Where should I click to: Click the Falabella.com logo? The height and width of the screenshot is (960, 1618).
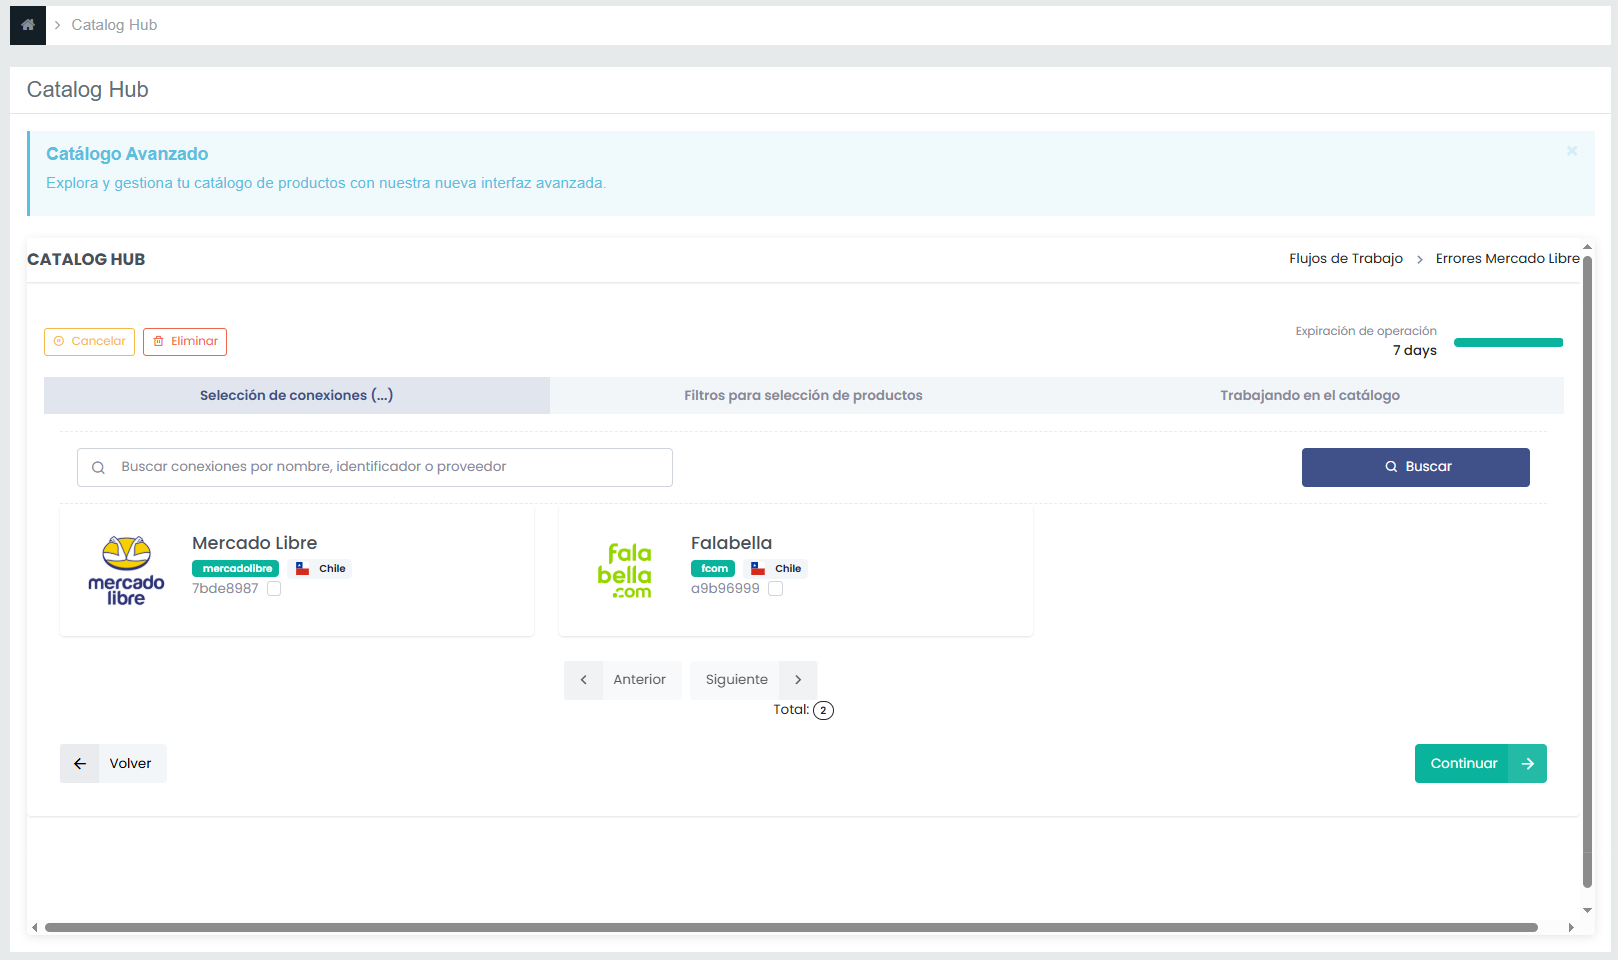625,571
